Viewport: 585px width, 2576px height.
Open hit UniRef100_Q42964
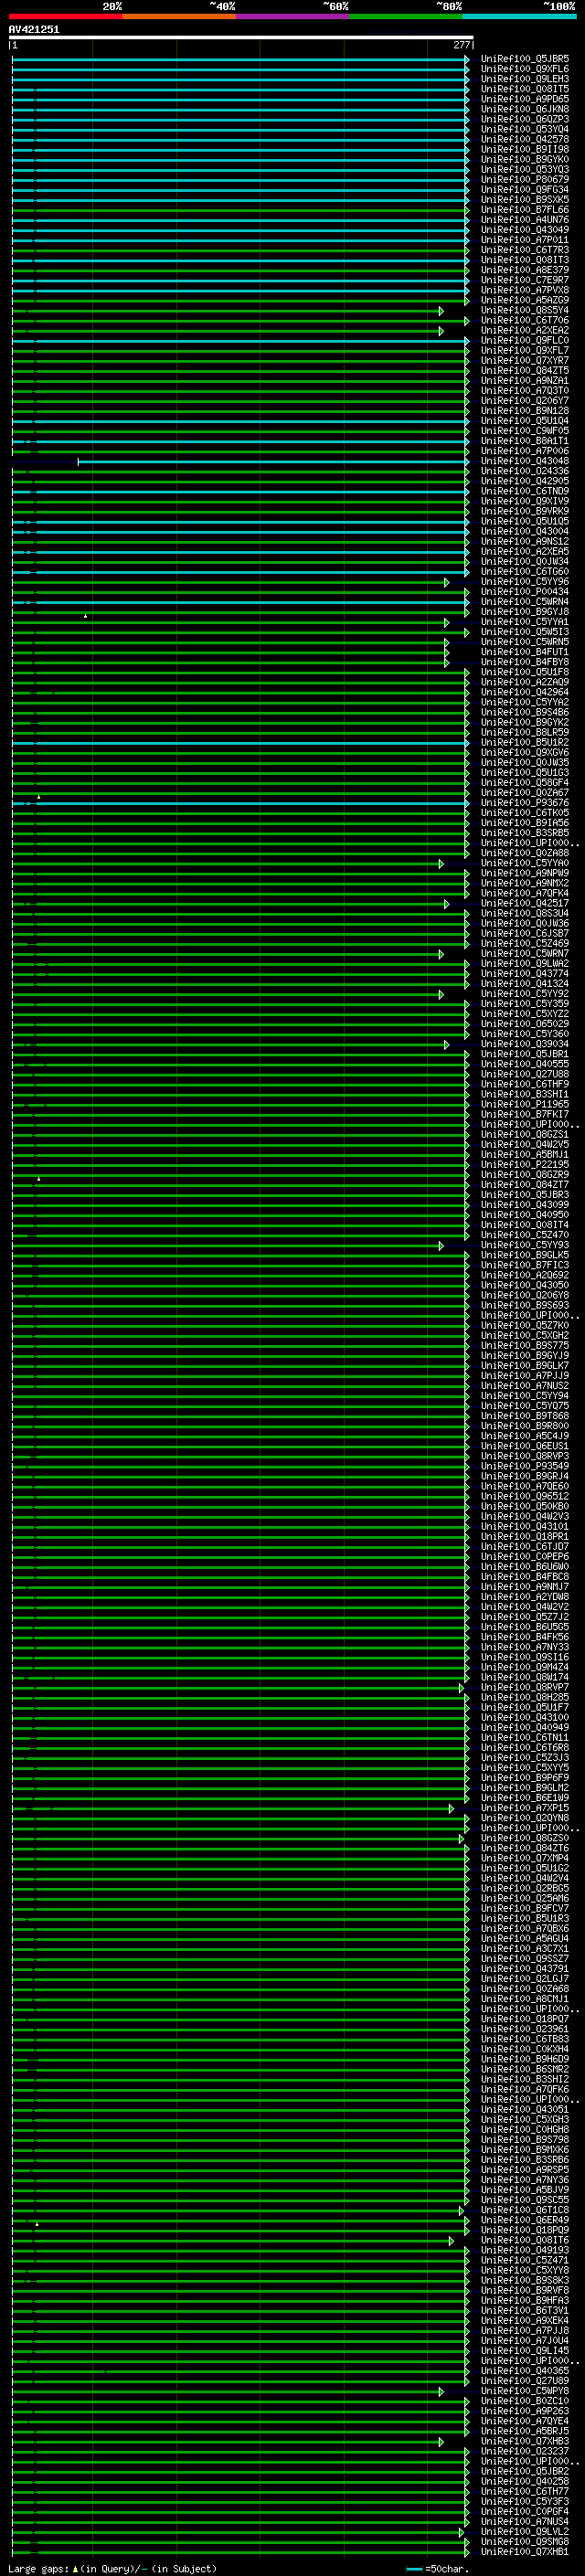525,692
